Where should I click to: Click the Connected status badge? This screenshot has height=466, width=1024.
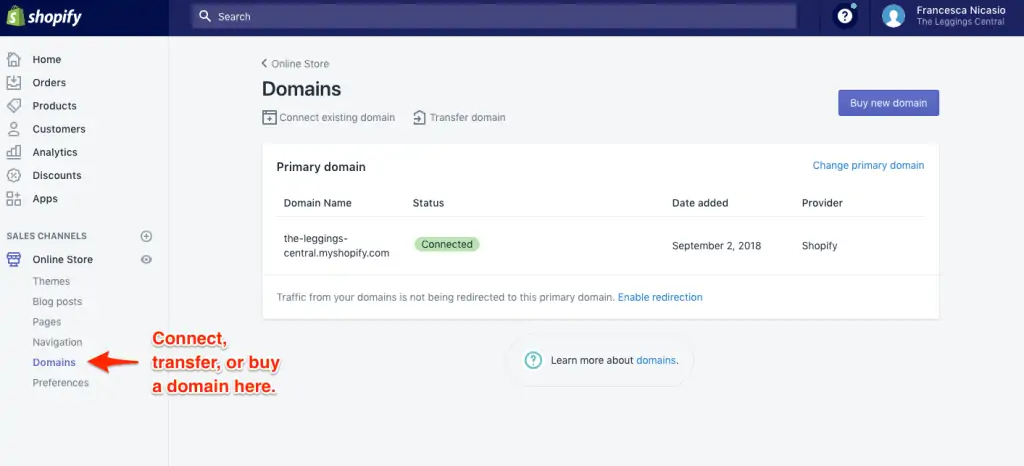(447, 244)
